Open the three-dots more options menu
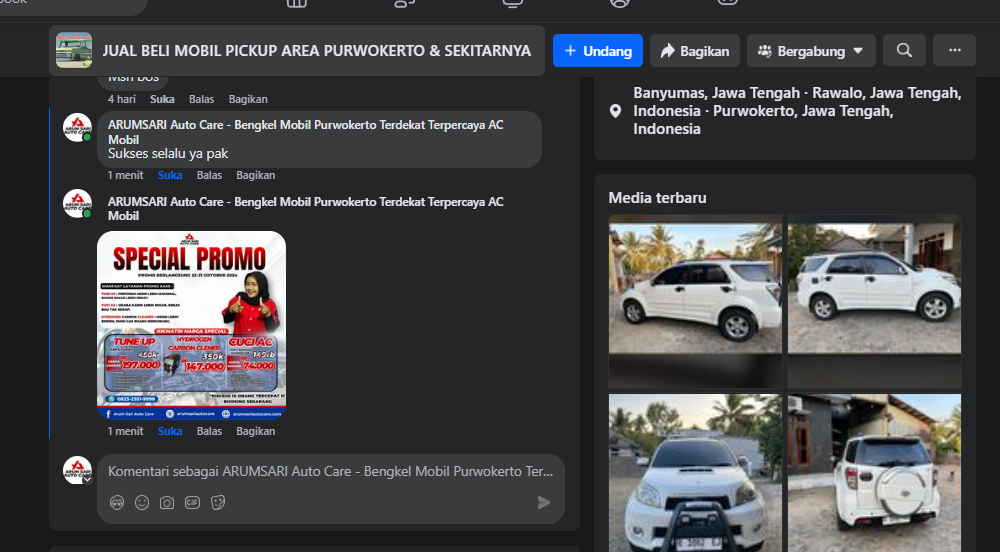1000x552 pixels. [954, 50]
